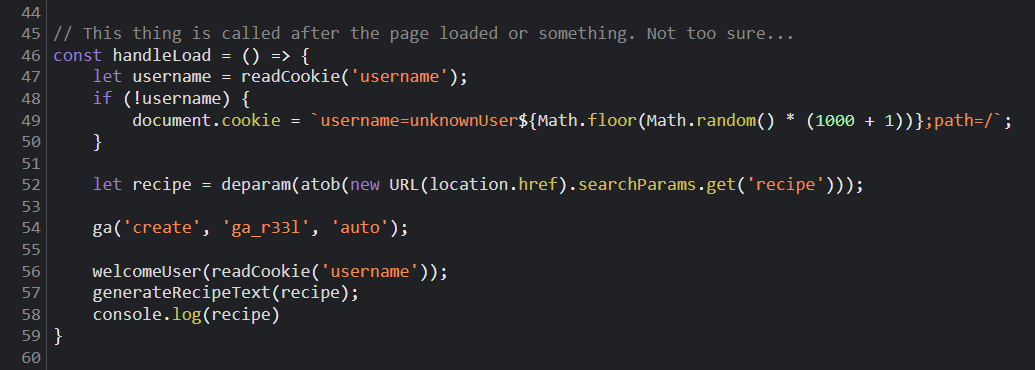Screen dimensions: 1035x370
Task: Click 'username=unknownUser' template text
Action: [x=418, y=121]
